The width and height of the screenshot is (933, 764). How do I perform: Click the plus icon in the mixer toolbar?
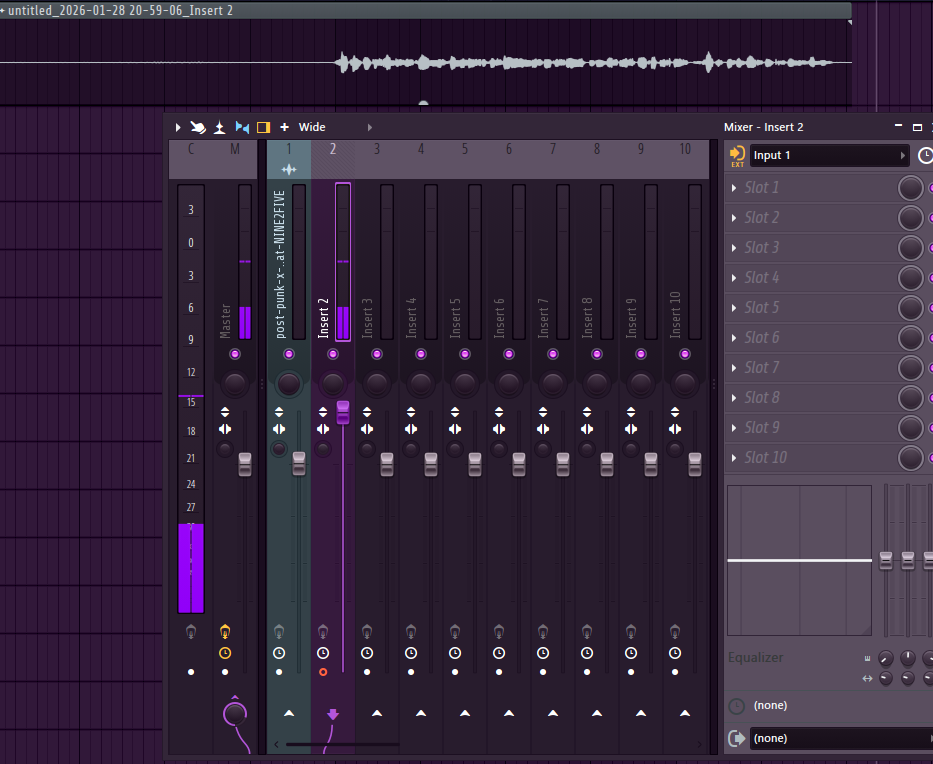(285, 127)
